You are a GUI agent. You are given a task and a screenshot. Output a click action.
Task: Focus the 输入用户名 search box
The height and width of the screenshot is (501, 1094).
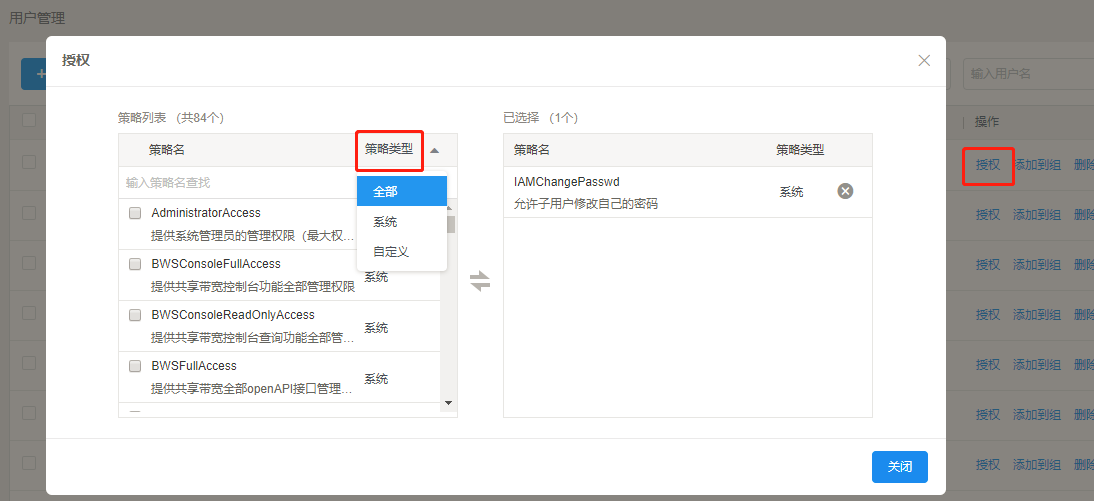[x=1026, y=73]
